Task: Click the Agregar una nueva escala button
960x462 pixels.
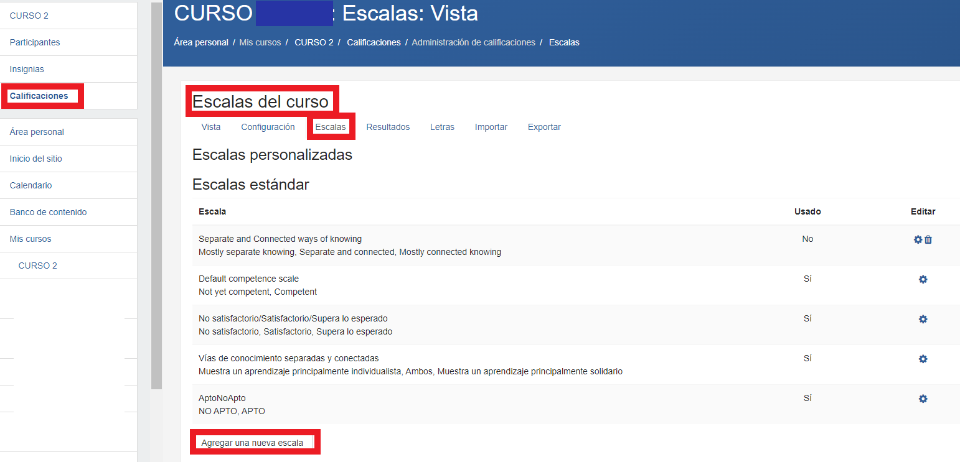Action: (x=252, y=443)
